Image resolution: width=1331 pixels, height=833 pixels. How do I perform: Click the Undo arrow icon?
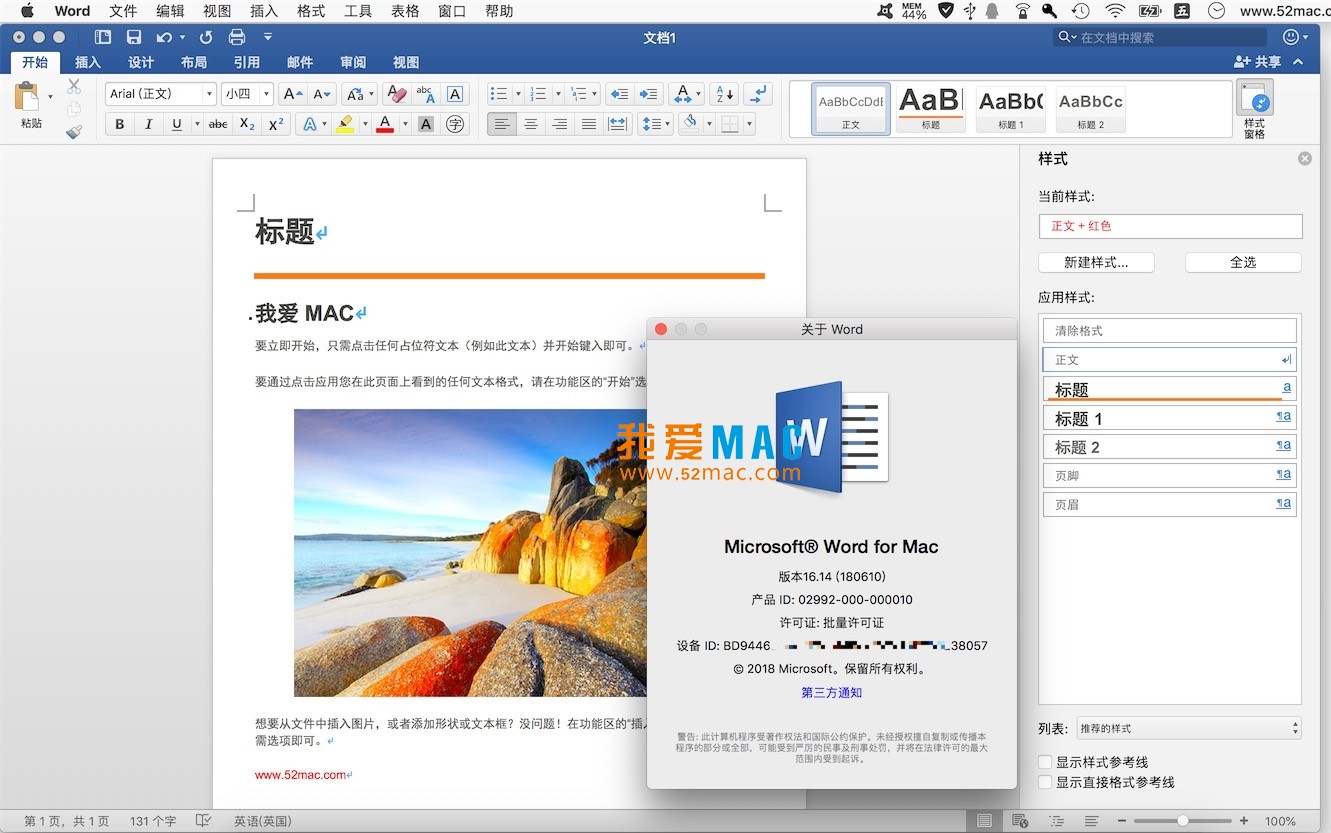164,37
